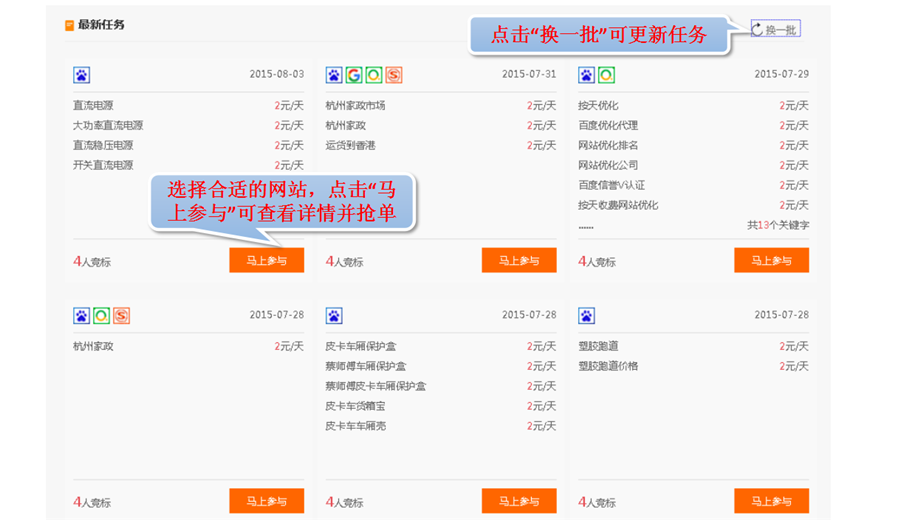Click the keyword 皮卡车货箱宝
The height and width of the screenshot is (520, 900).
point(355,406)
